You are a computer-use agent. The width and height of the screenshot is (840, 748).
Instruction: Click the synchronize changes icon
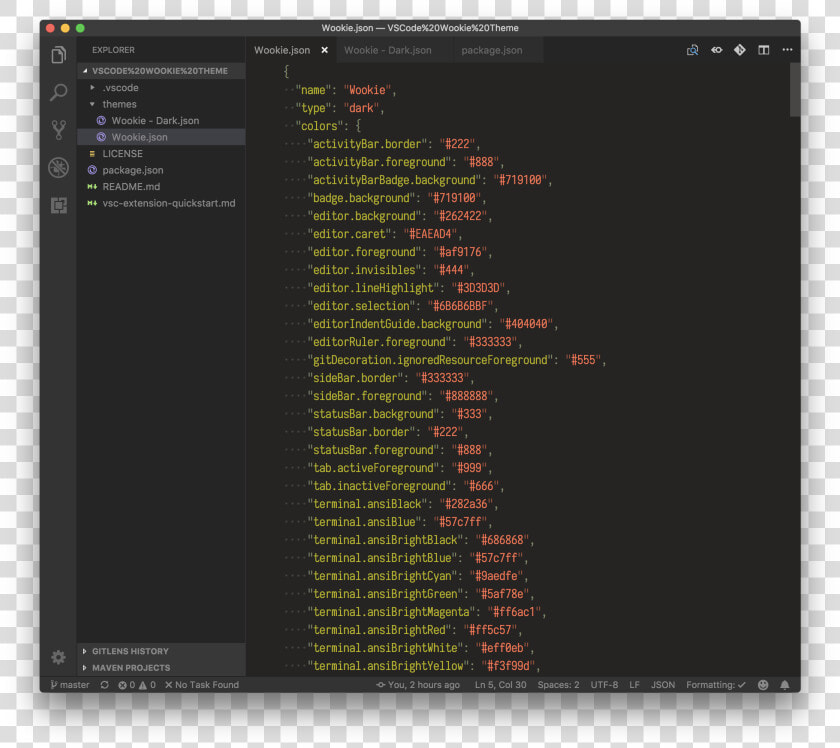point(104,685)
